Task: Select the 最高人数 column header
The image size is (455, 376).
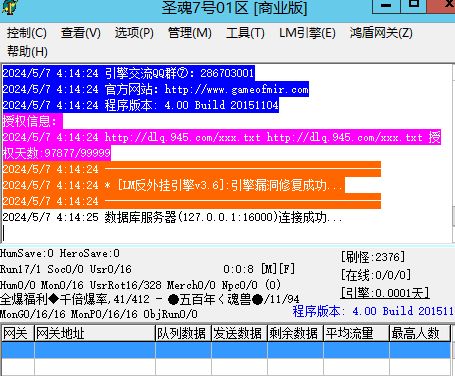Action: (420, 333)
